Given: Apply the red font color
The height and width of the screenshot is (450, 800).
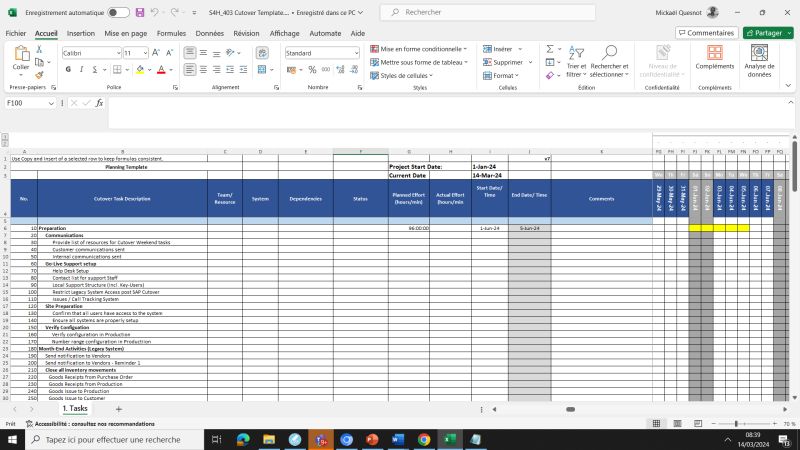Looking at the screenshot, I should click(x=161, y=69).
